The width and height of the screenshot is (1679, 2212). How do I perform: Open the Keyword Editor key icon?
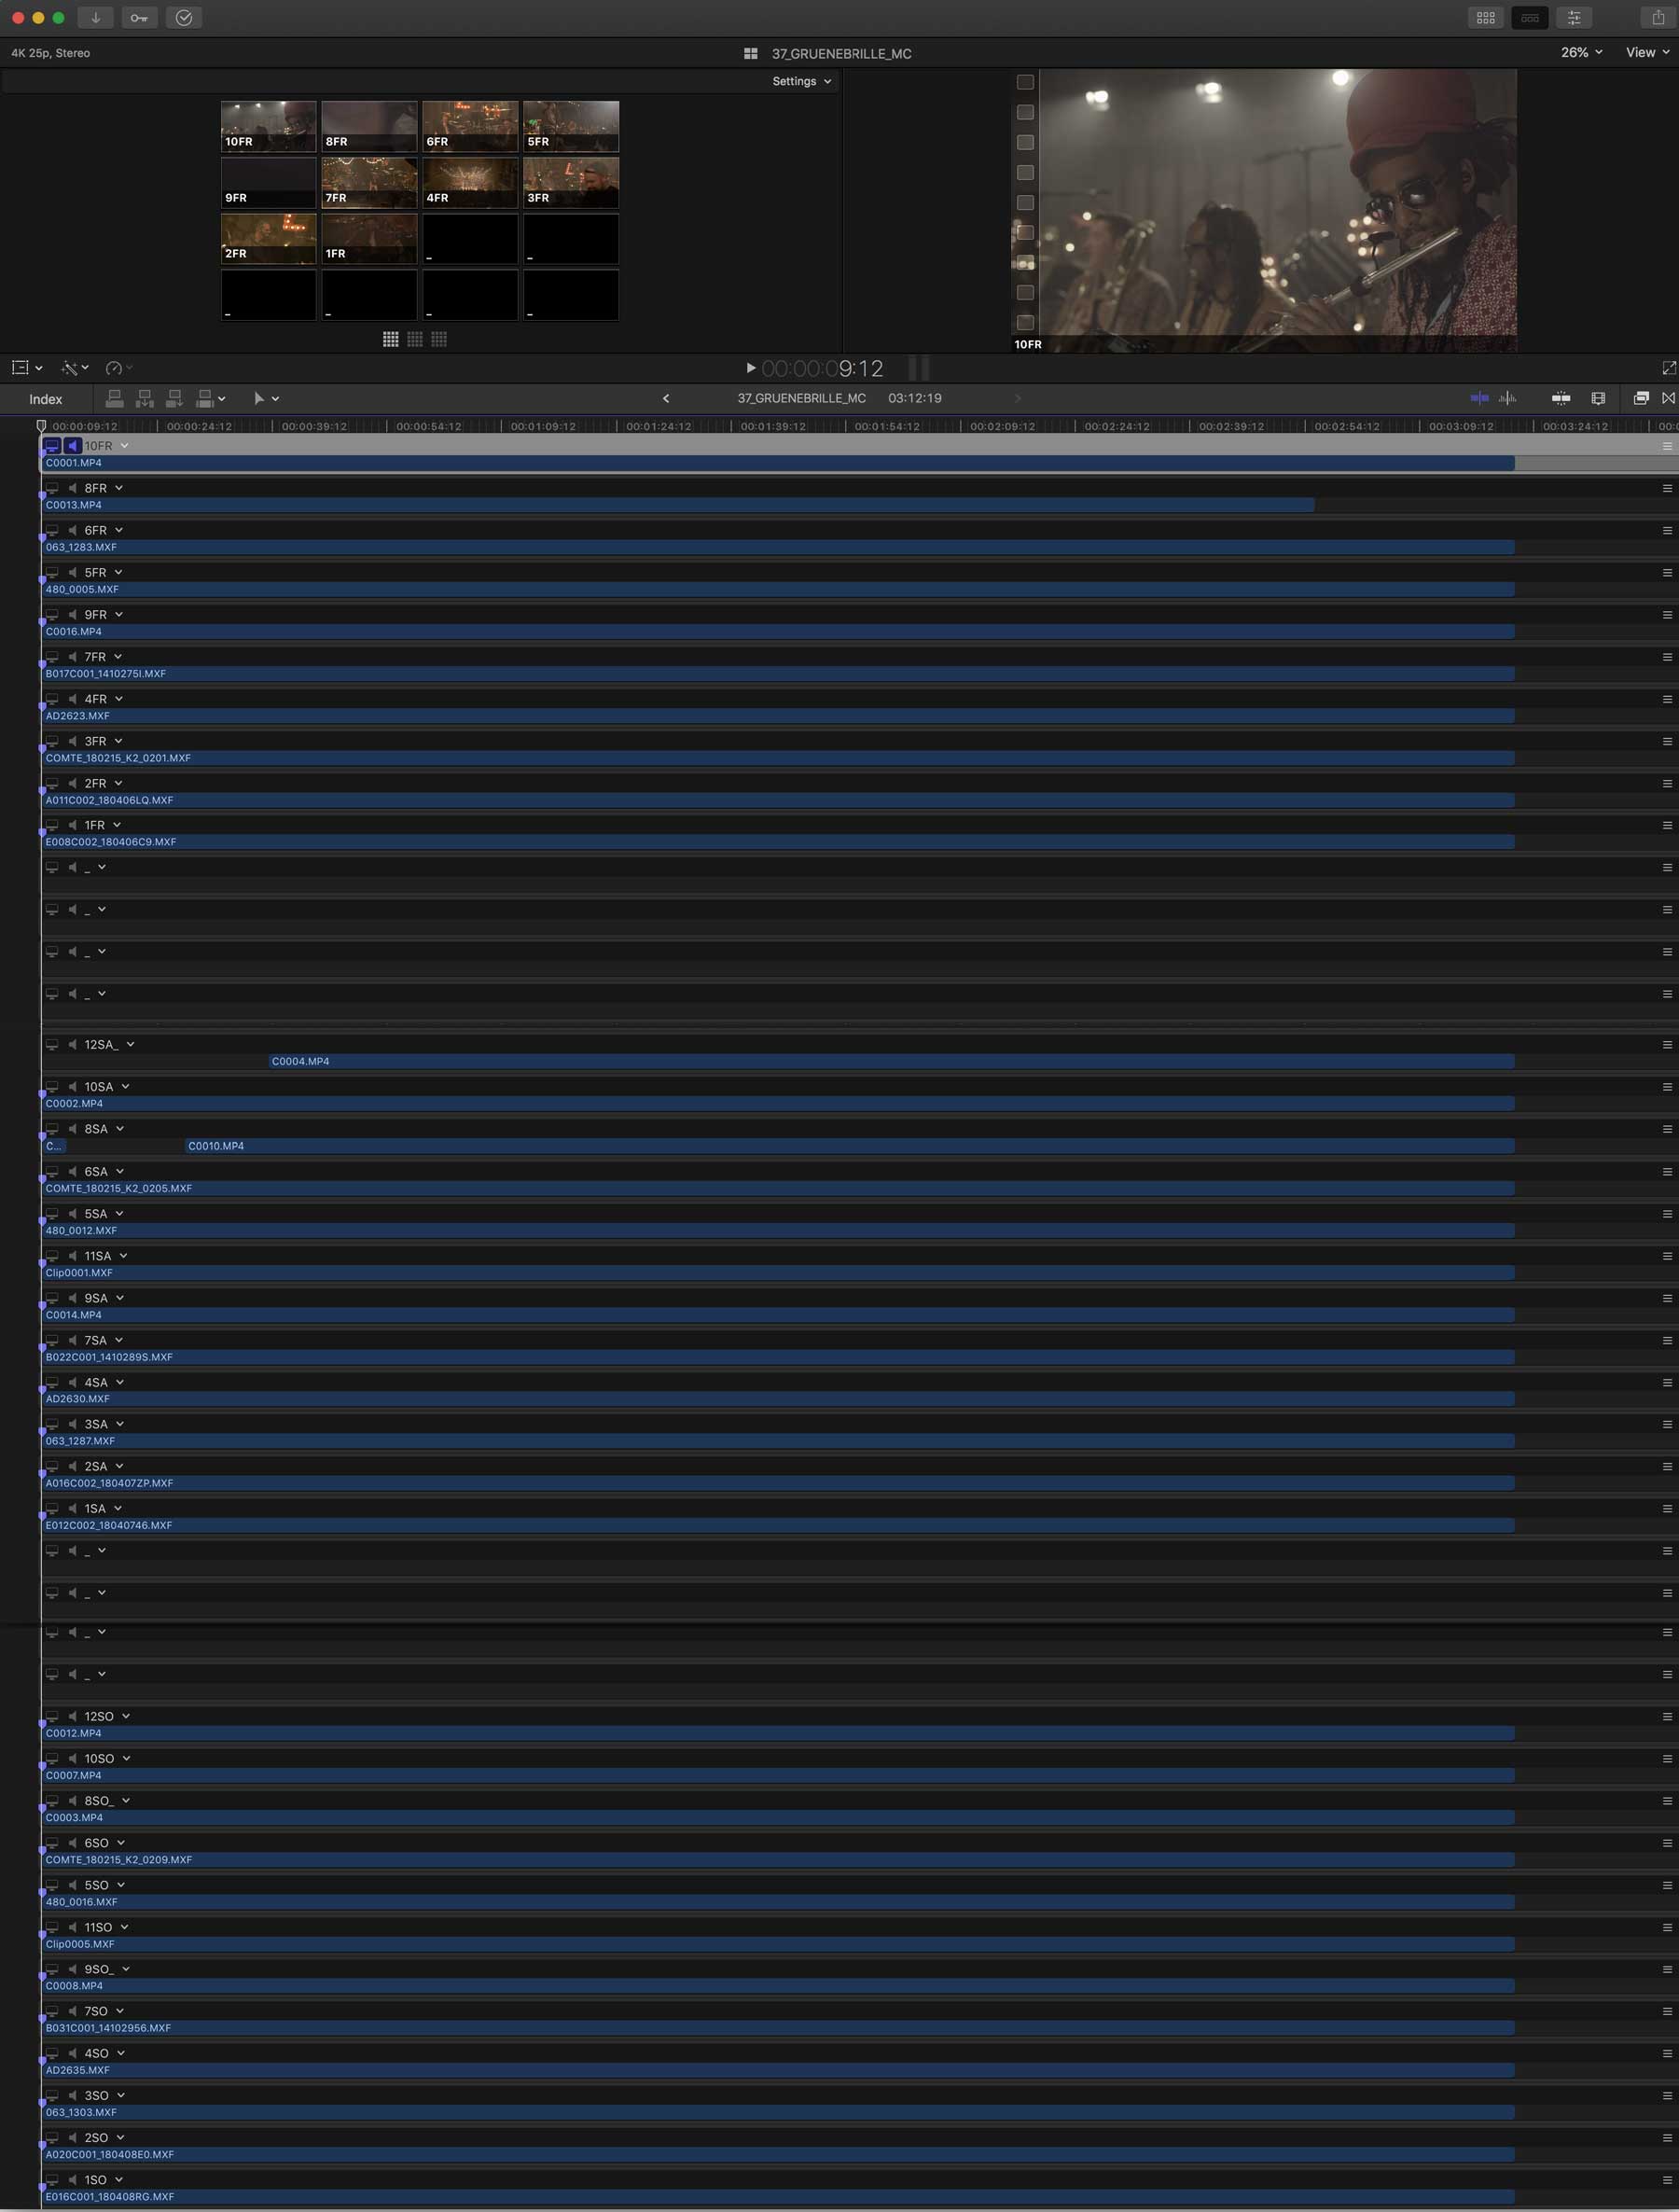coord(139,17)
